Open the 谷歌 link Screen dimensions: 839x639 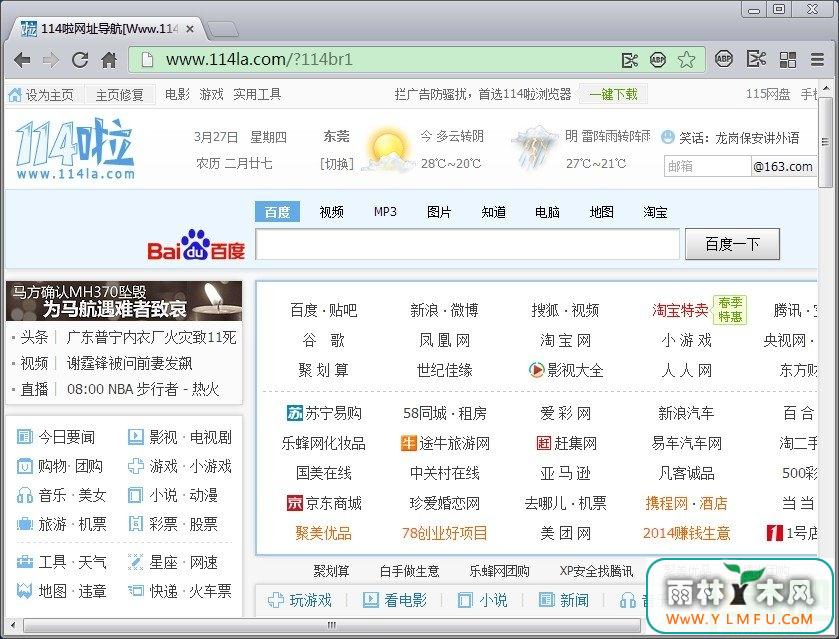pyautogui.click(x=324, y=340)
